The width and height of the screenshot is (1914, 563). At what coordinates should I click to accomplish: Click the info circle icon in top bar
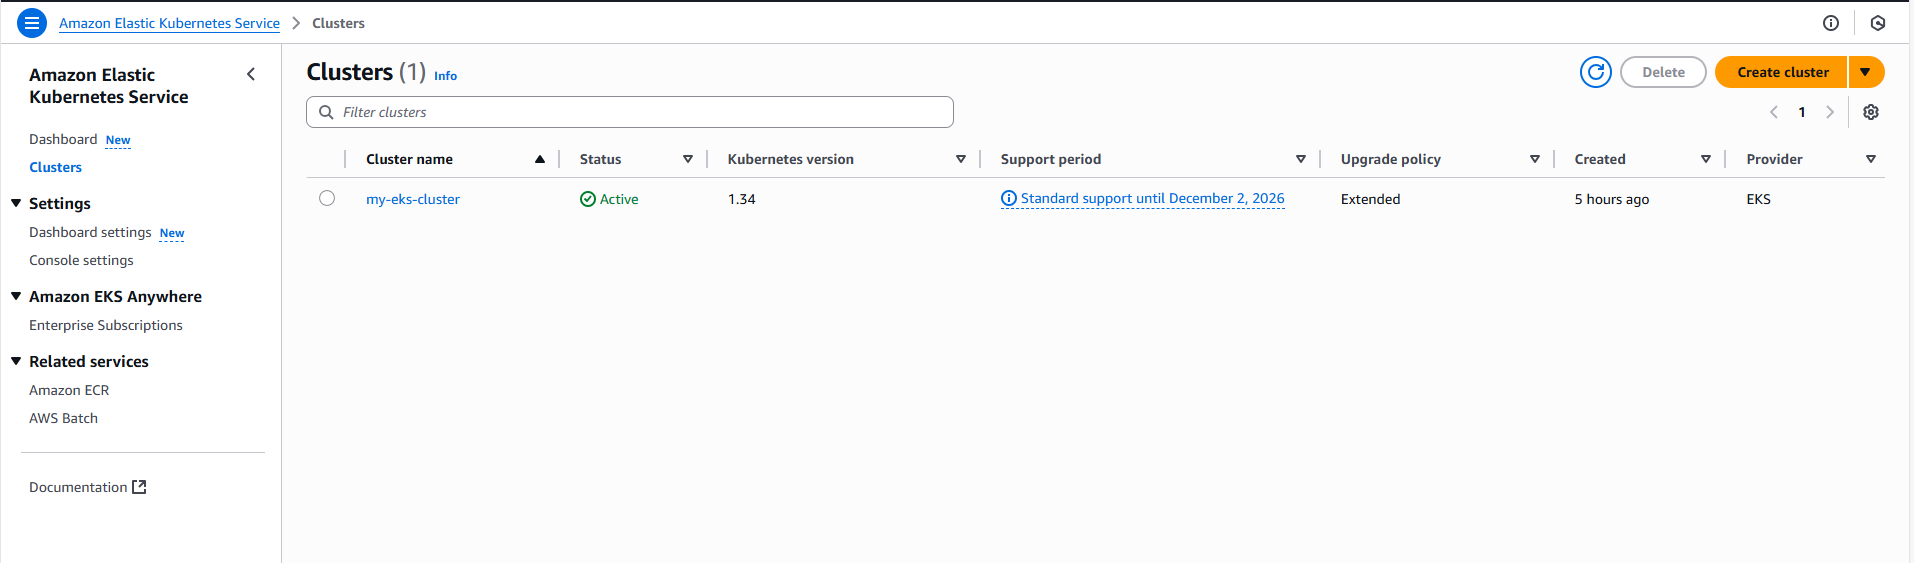1830,23
